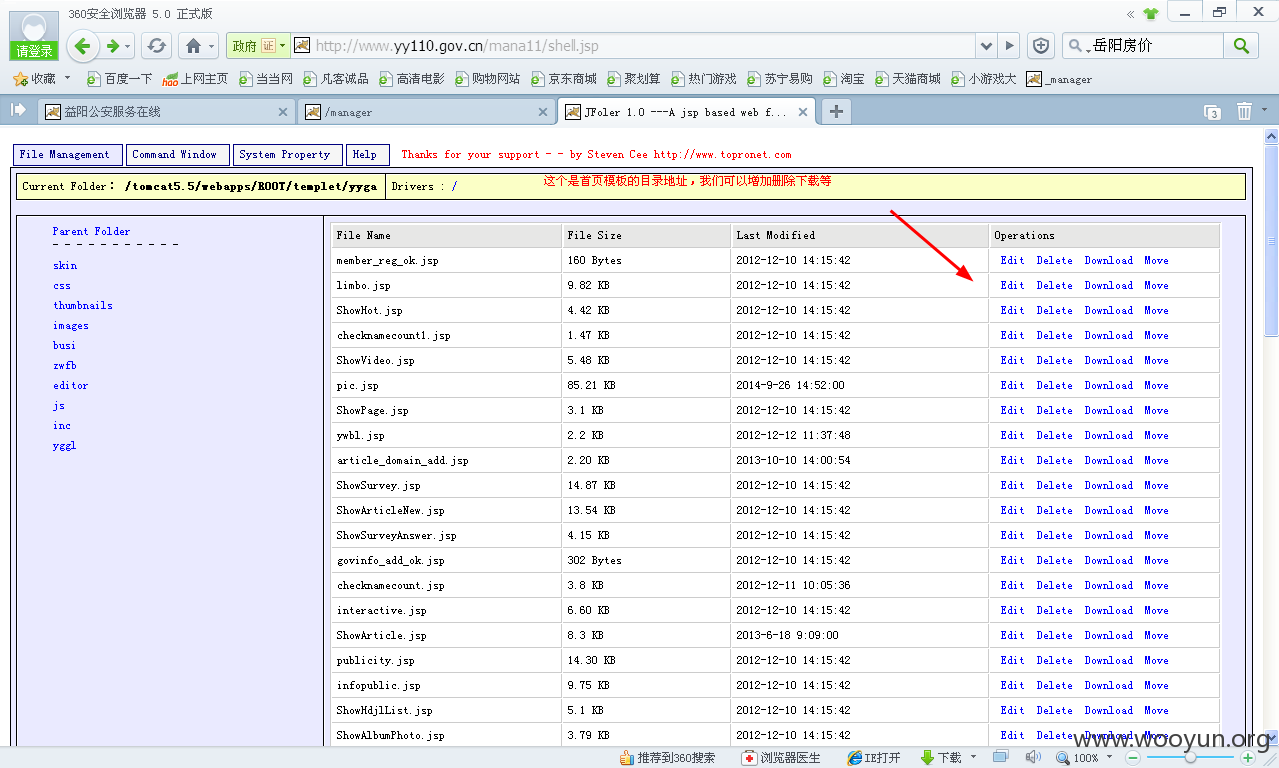Open 收藏 favorites star
Viewport: 1279px width, 768px height.
[x=36, y=78]
